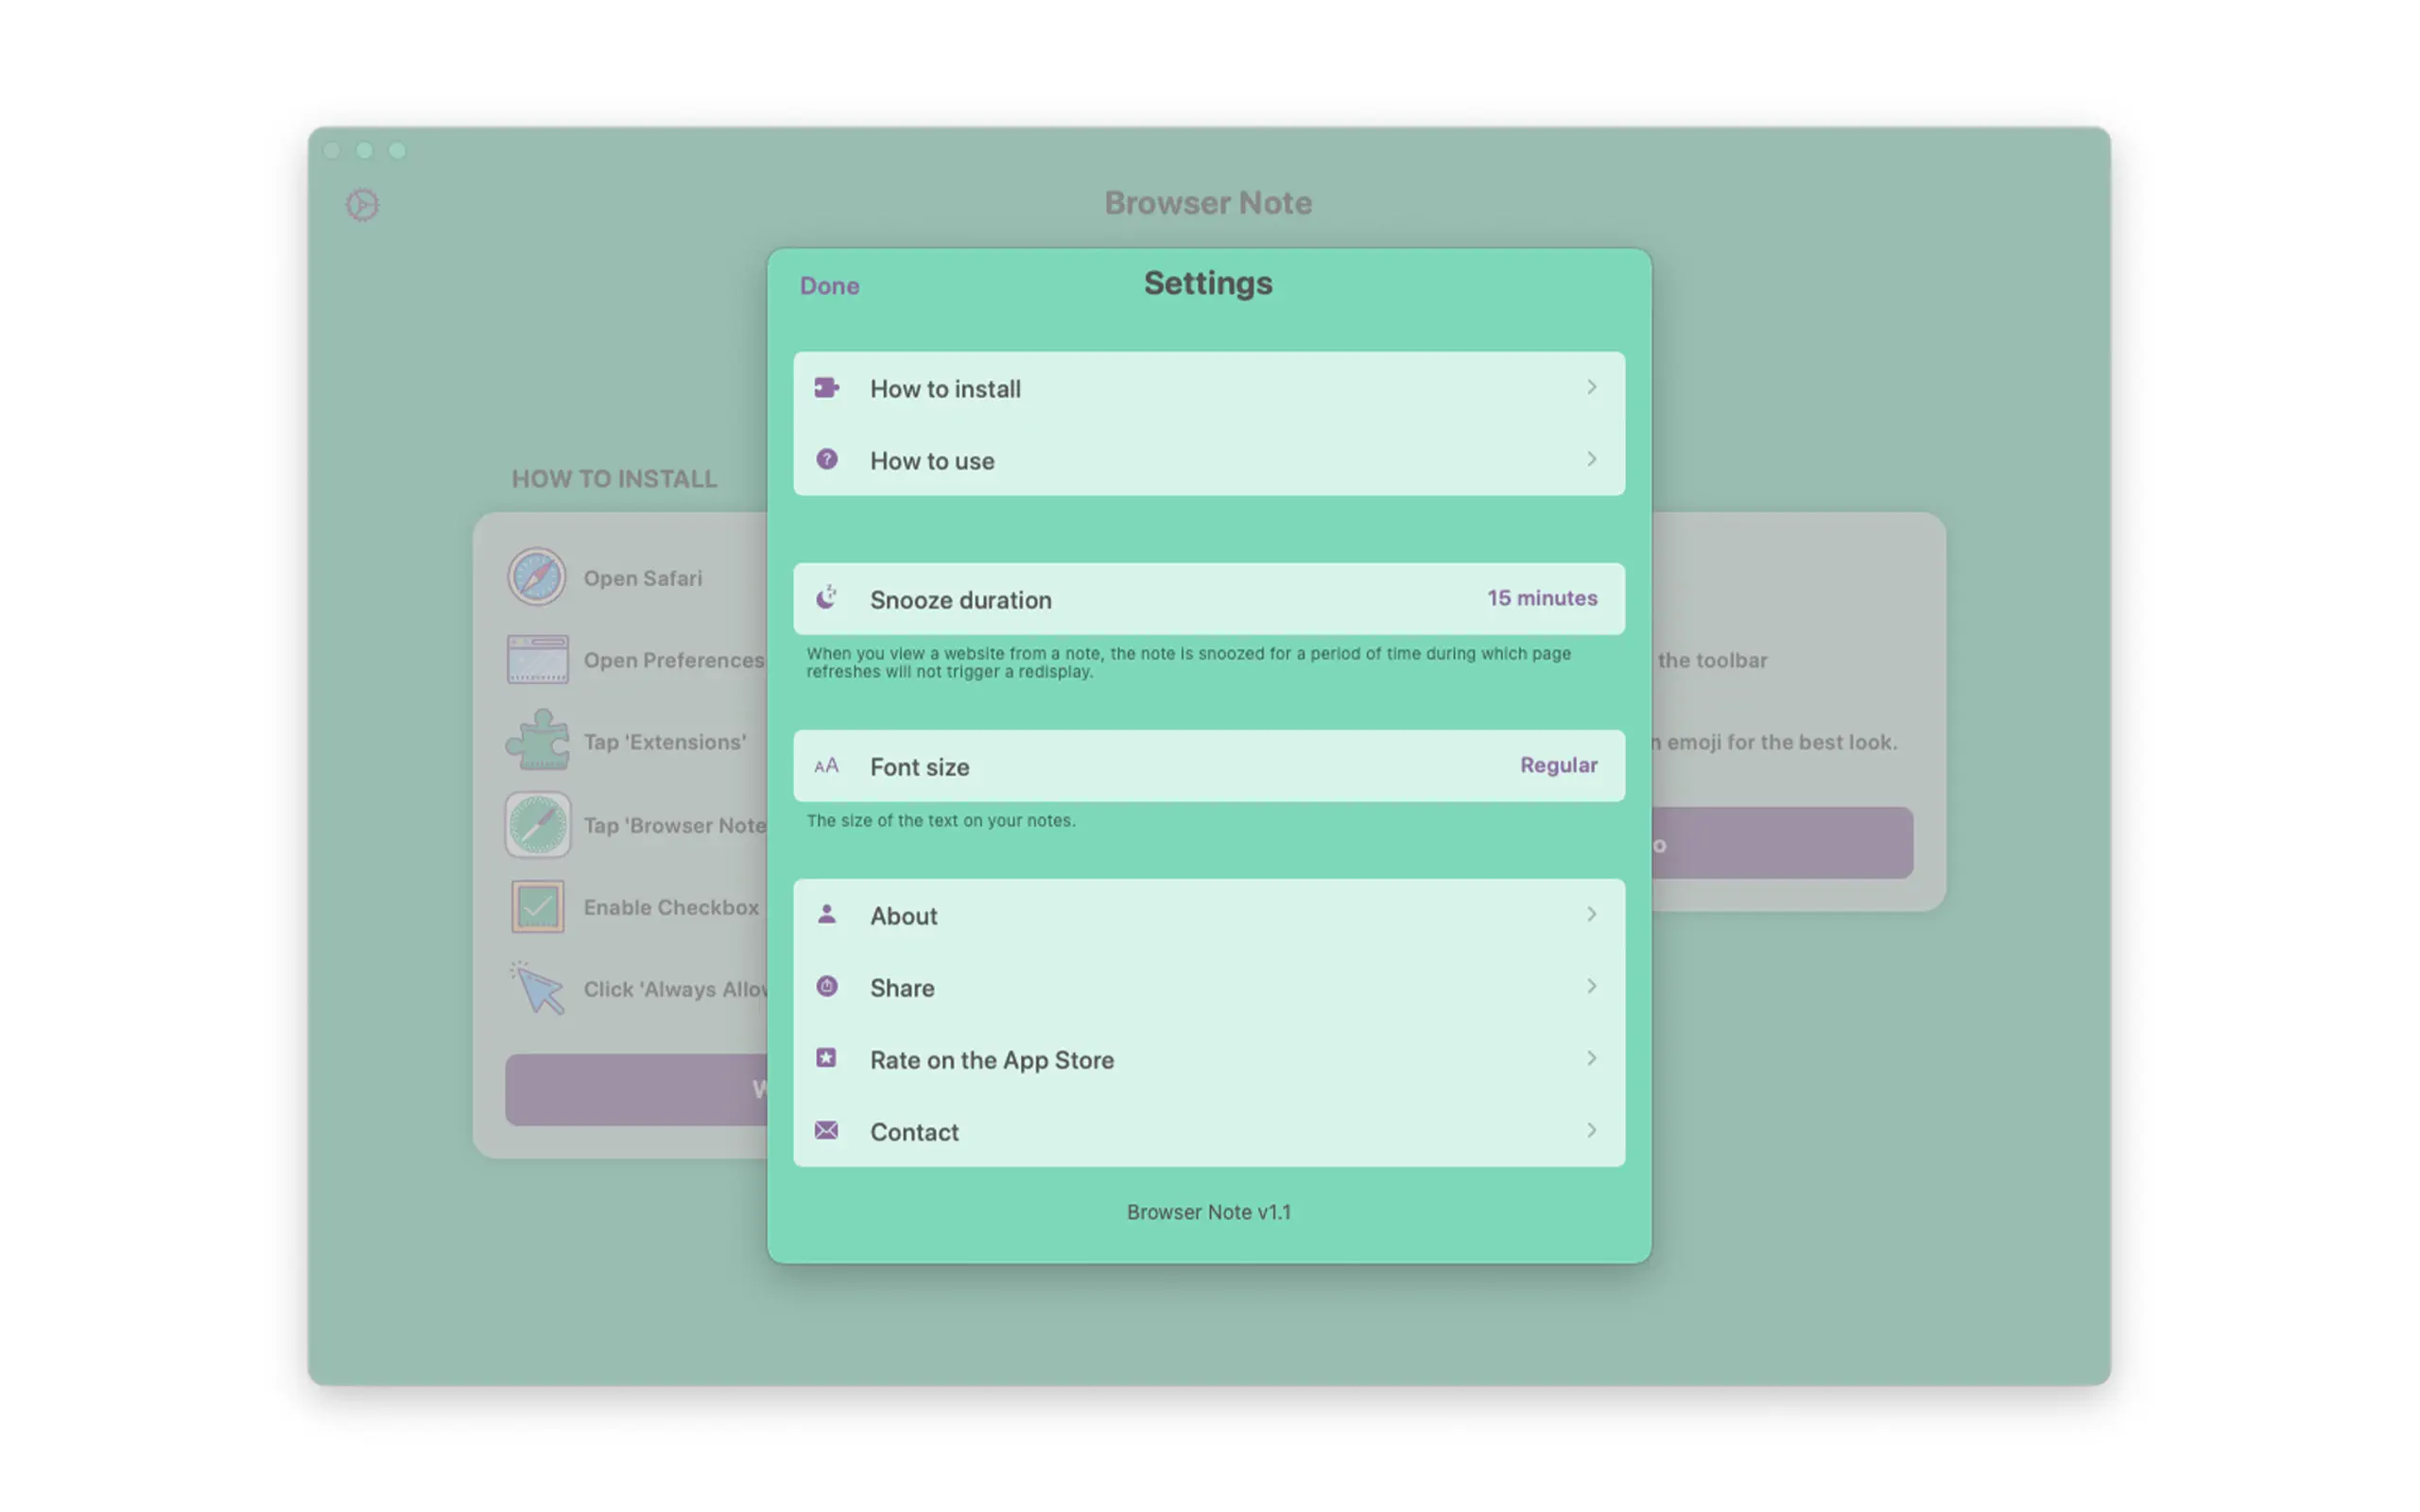Viewport: 2420px width, 1512px height.
Task: Expand How to use row chevron
Action: pos(1591,459)
